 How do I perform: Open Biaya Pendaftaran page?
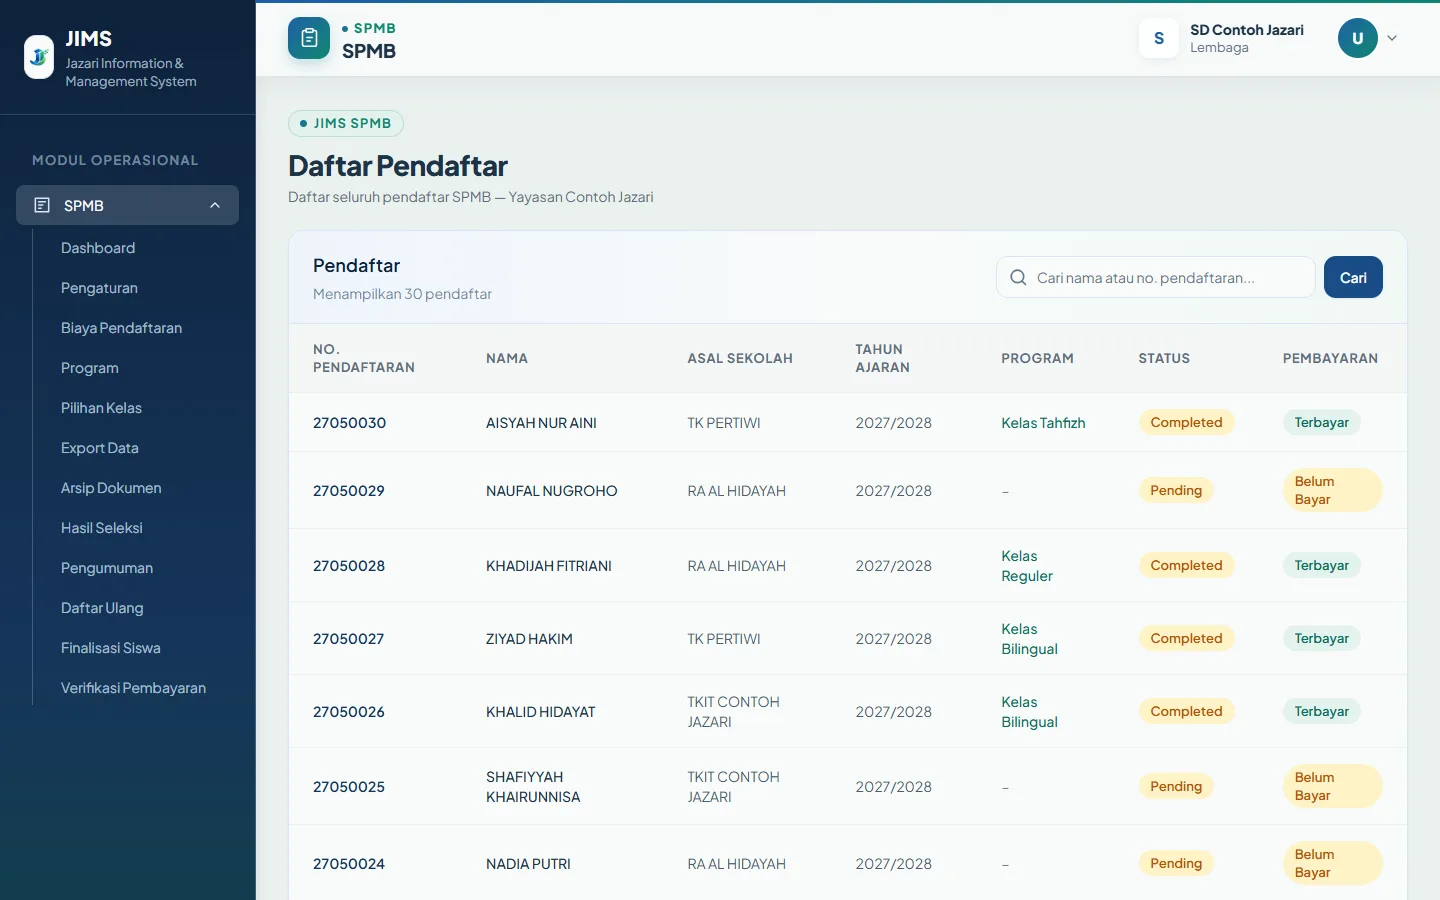click(x=121, y=328)
